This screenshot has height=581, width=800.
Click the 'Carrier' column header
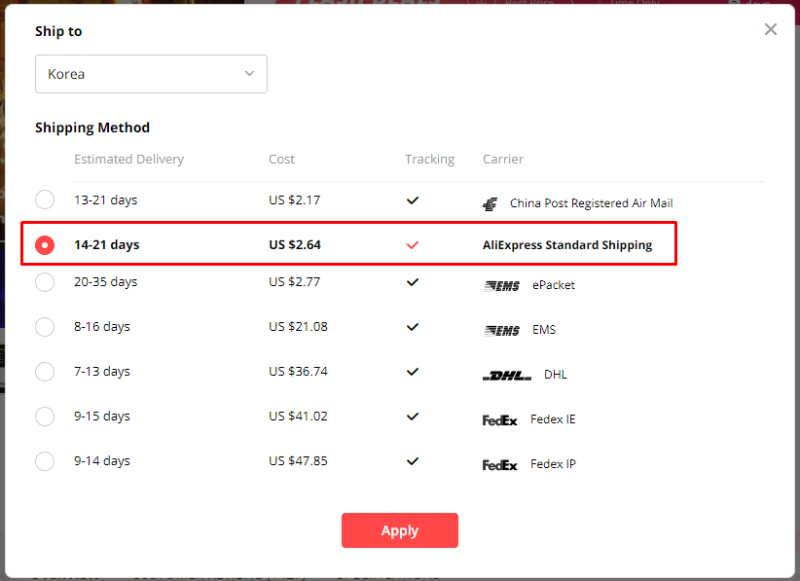tap(503, 159)
